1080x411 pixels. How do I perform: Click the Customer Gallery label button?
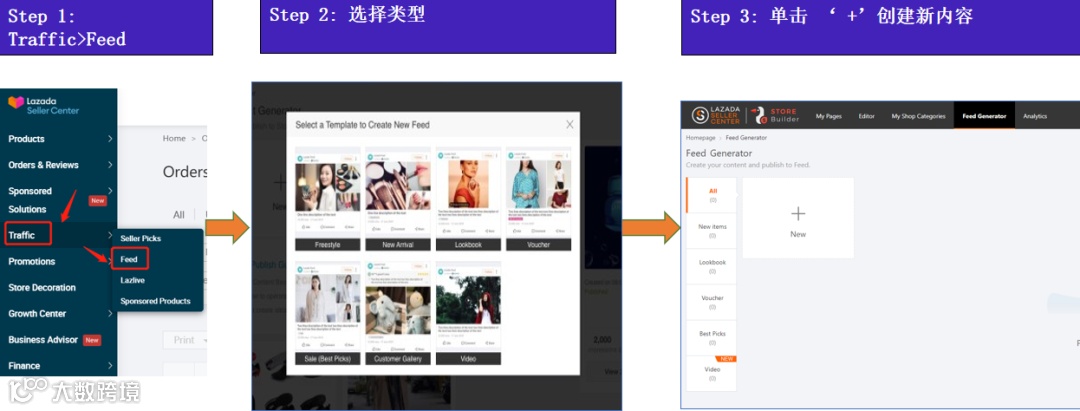coord(398,359)
